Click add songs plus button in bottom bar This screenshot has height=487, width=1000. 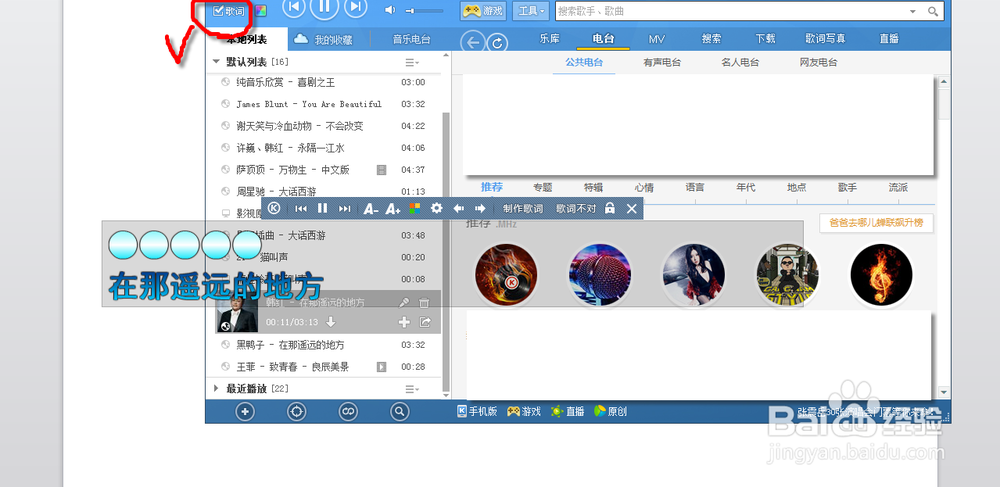(245, 412)
